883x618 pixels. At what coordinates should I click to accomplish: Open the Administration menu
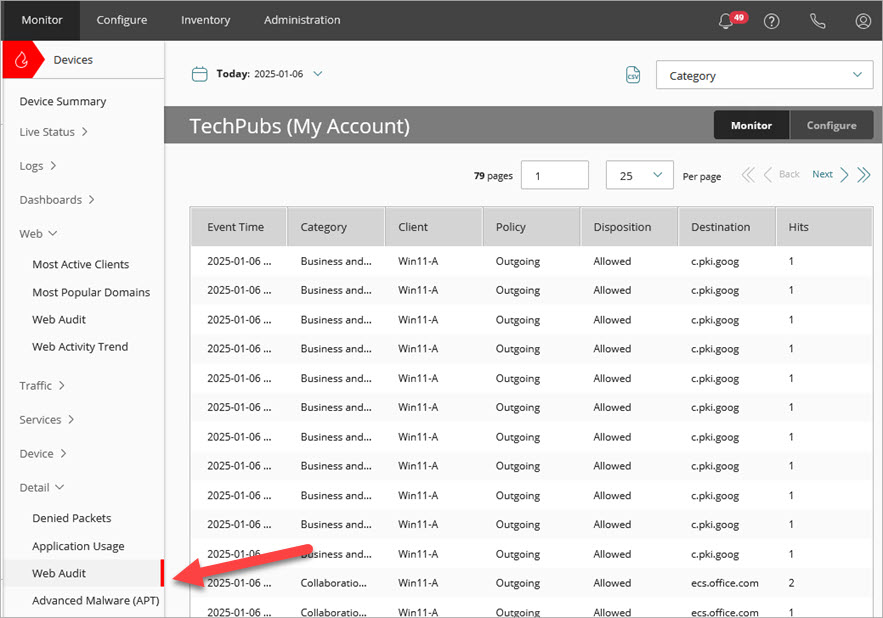(302, 20)
